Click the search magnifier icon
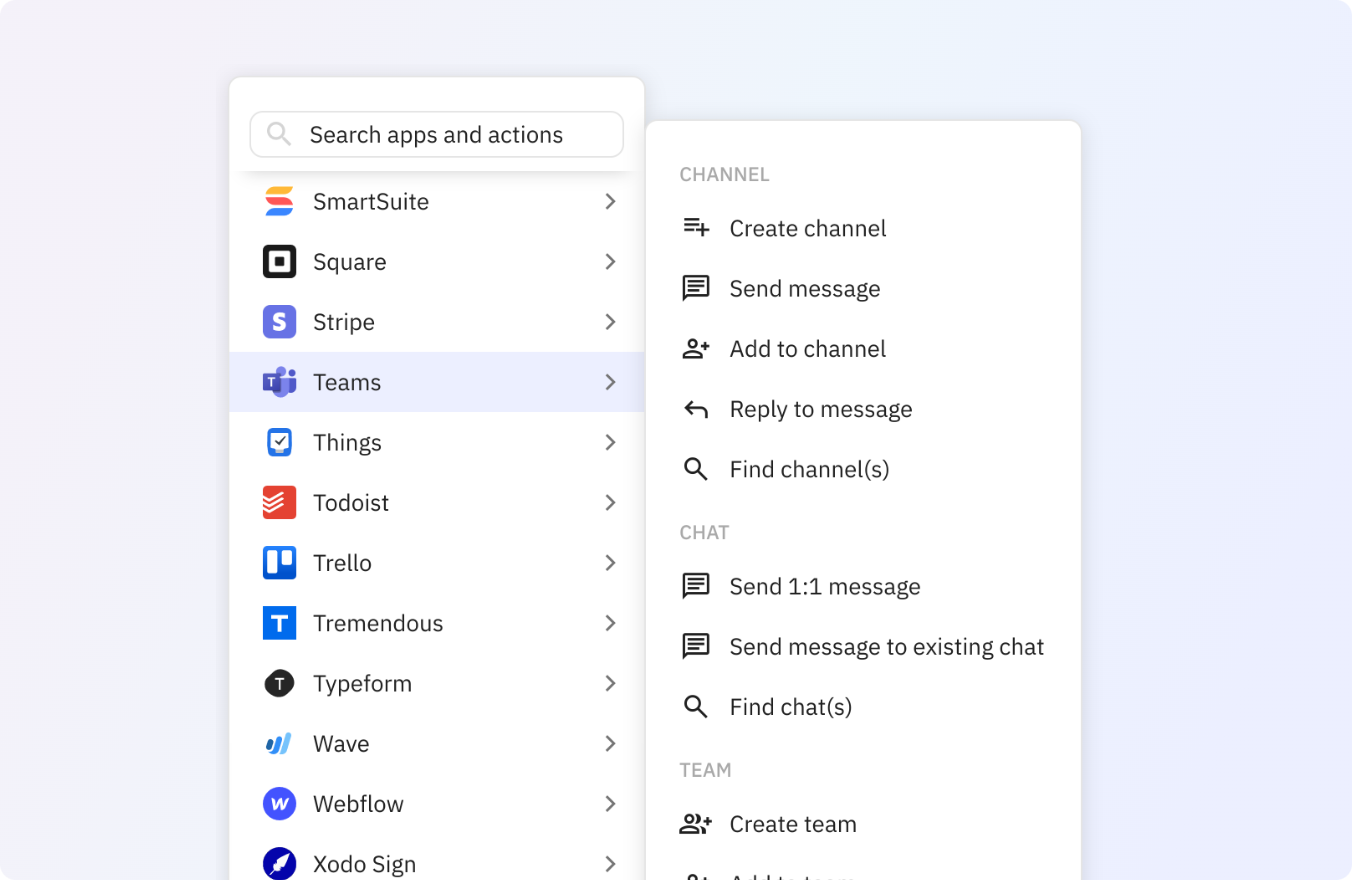The width and height of the screenshot is (1352, 880). pyautogui.click(x=279, y=134)
